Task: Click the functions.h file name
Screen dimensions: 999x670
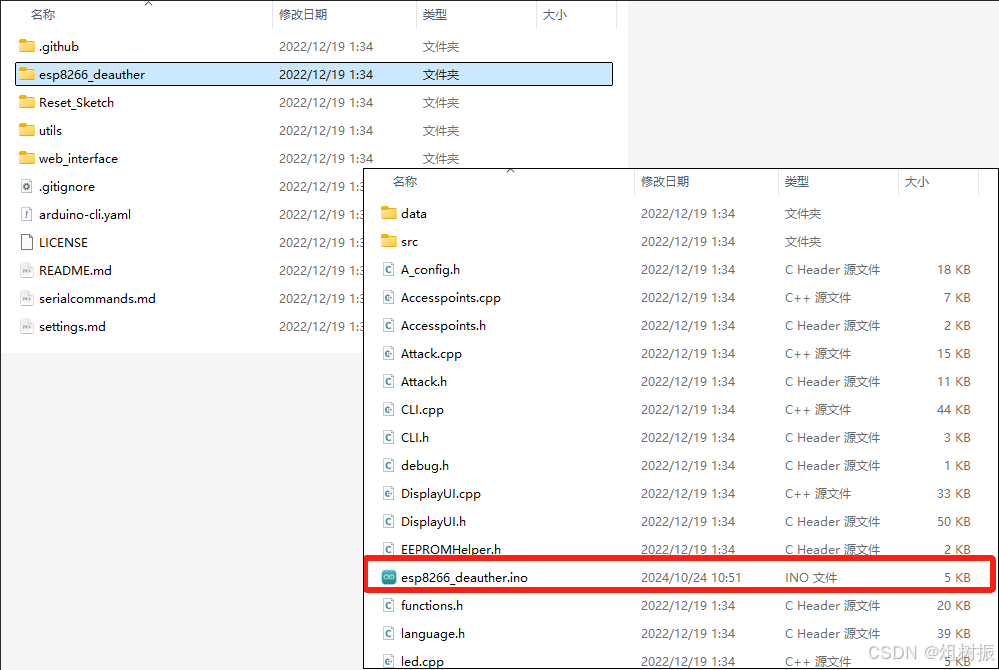Action: point(431,605)
